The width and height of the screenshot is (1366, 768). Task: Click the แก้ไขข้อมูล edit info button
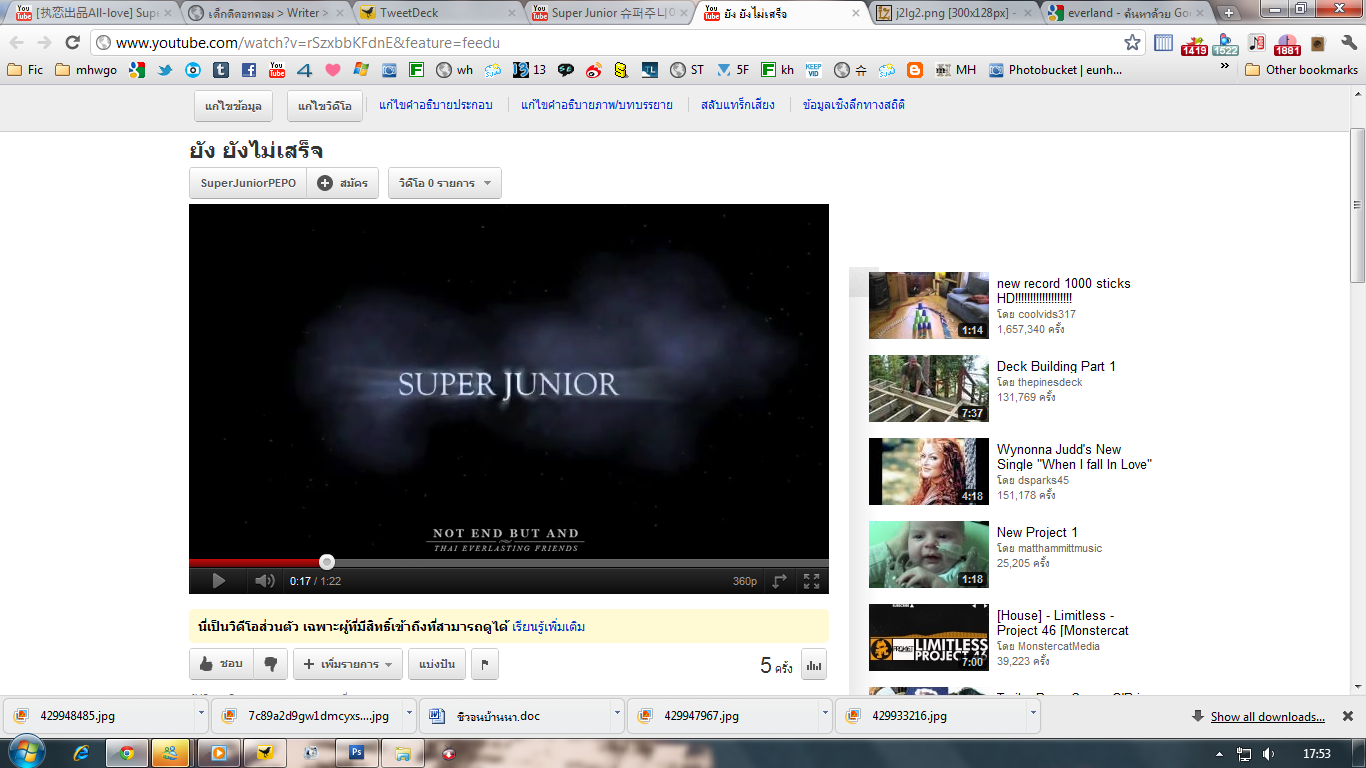coord(233,105)
